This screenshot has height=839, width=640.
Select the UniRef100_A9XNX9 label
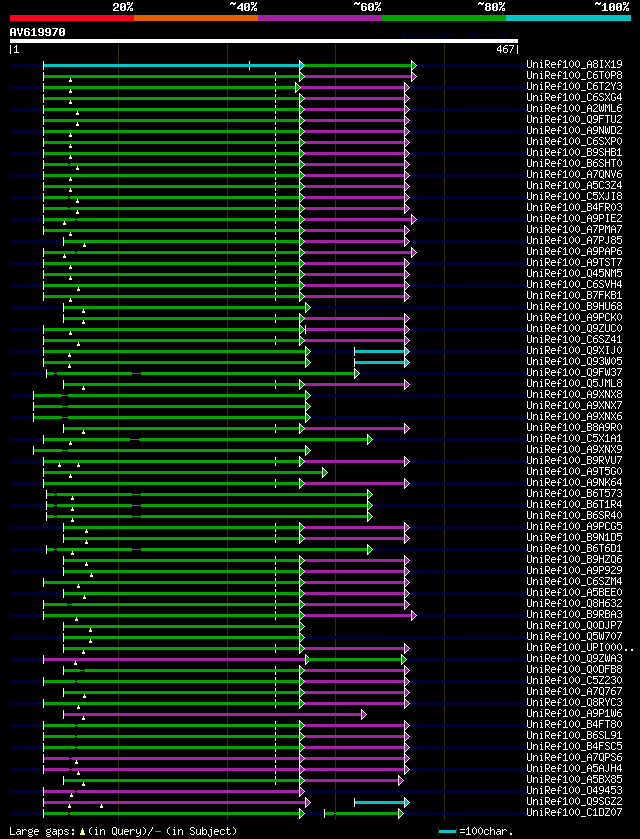click(574, 449)
